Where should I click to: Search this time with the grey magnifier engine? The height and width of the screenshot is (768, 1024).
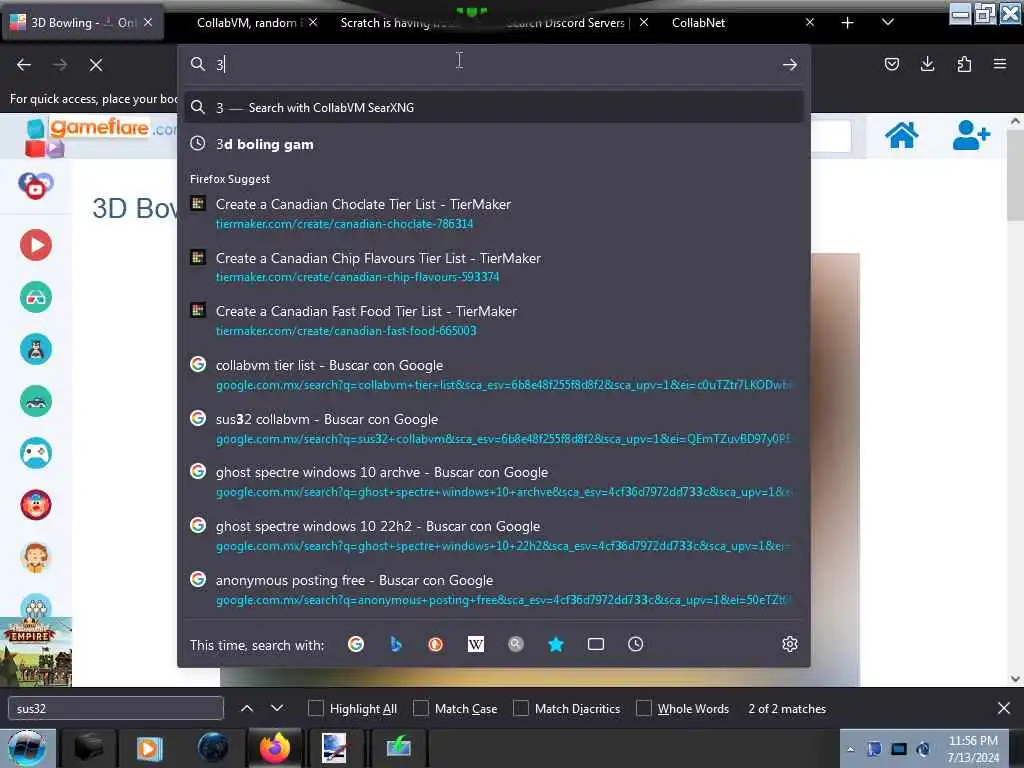pos(516,645)
